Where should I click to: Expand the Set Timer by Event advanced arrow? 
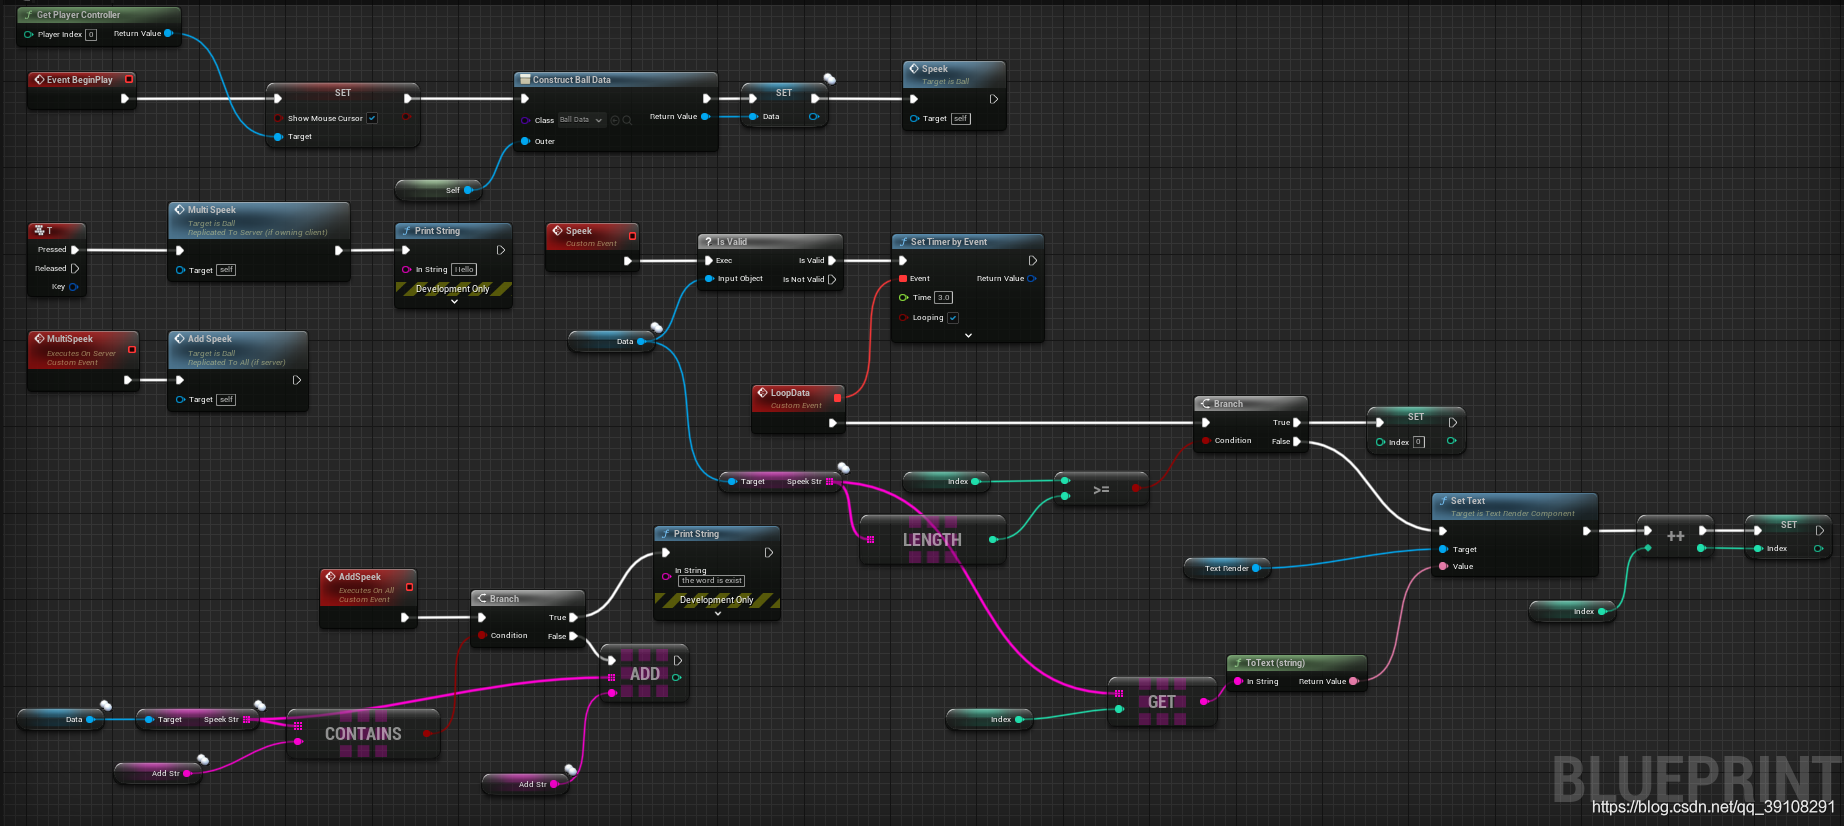(968, 336)
